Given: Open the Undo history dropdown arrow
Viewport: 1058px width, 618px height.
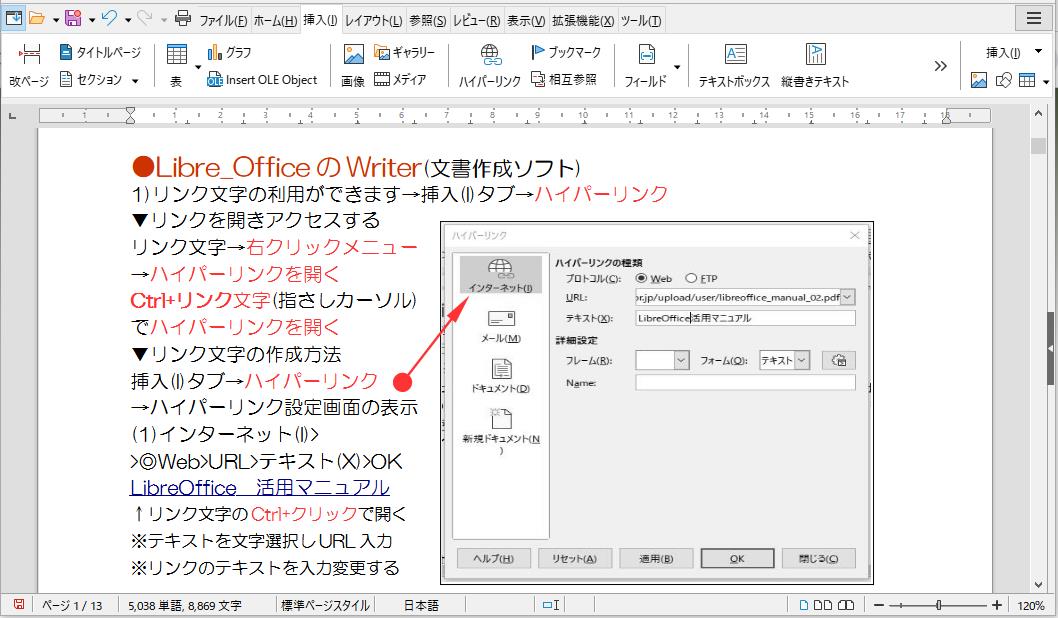Looking at the screenshot, I should tap(128, 20).
